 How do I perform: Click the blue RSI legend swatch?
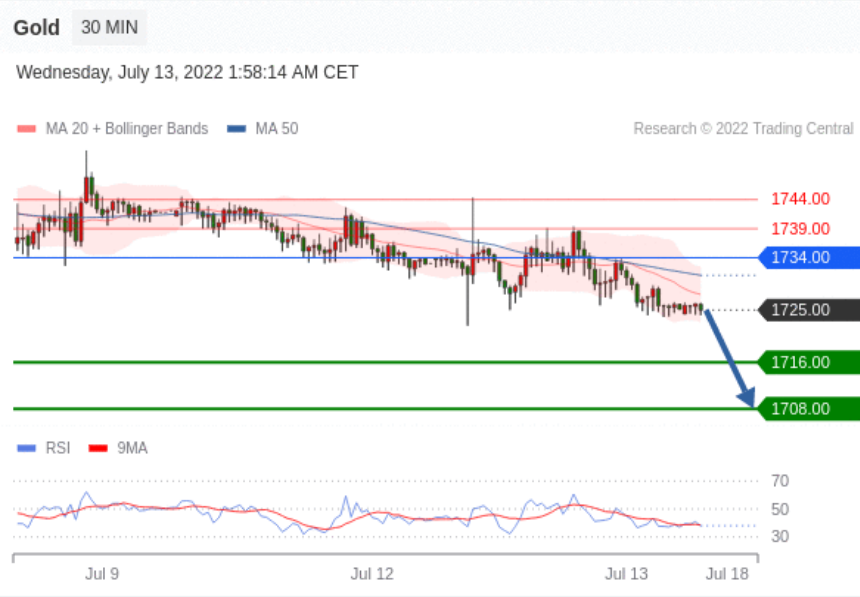click(x=26, y=448)
